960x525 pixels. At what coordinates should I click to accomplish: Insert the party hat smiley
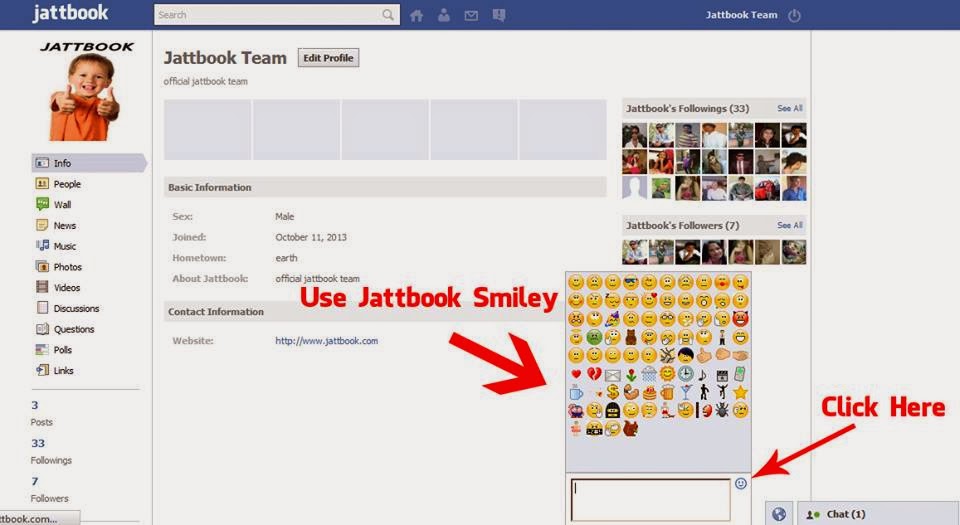coord(613,319)
